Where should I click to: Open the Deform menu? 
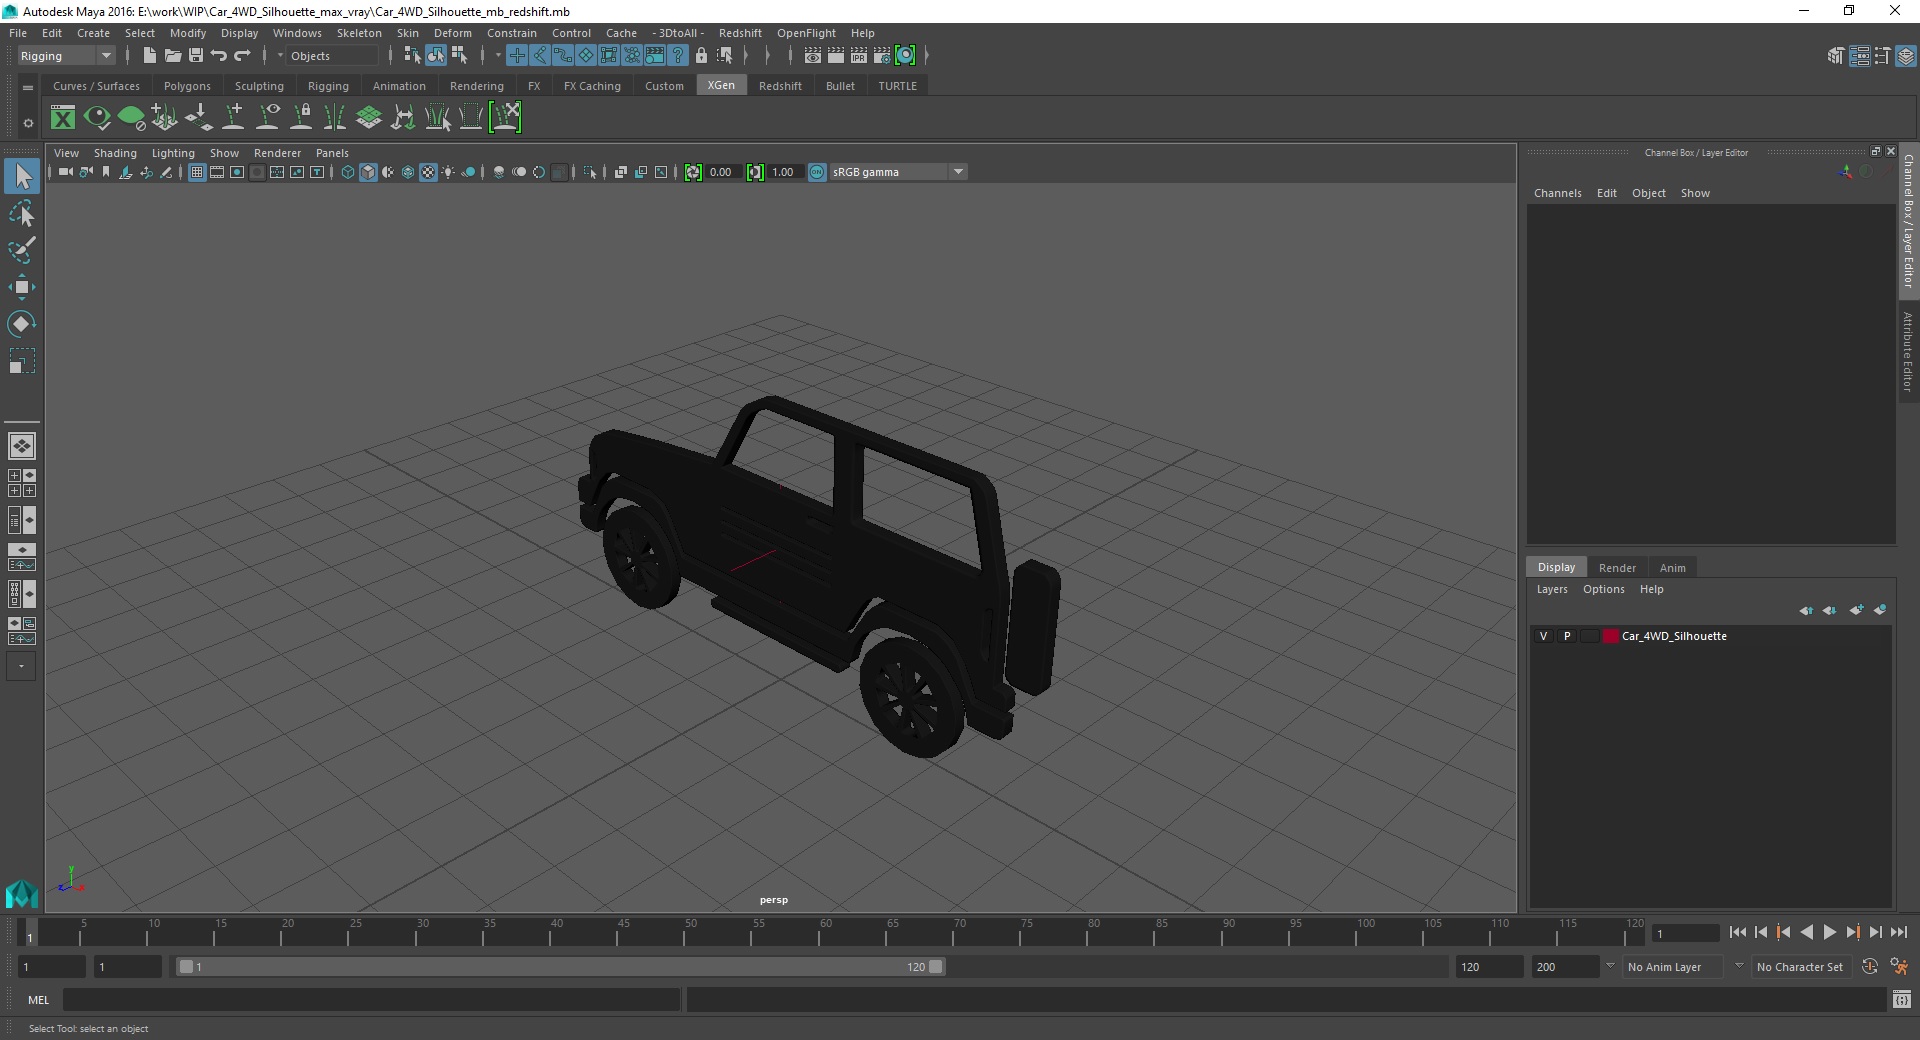click(x=452, y=33)
